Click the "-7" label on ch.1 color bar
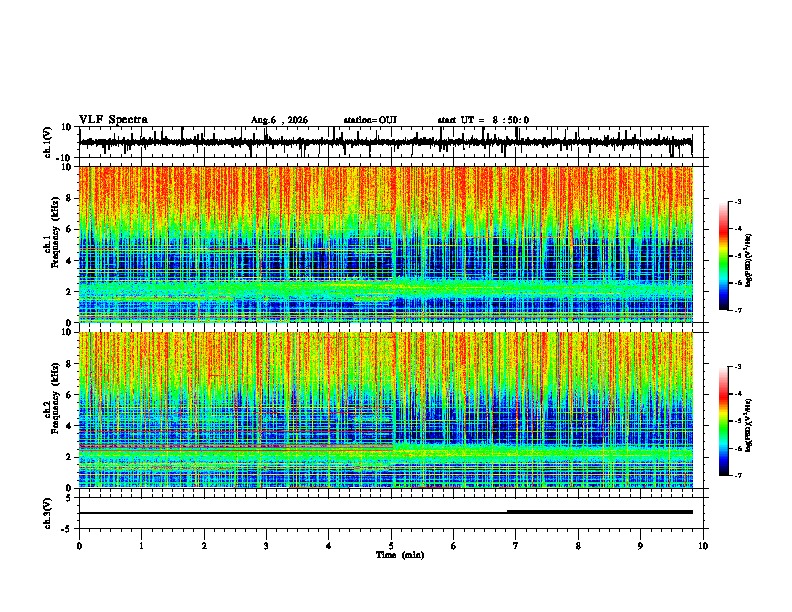Screen dimensions: 792x612 (x=738, y=310)
